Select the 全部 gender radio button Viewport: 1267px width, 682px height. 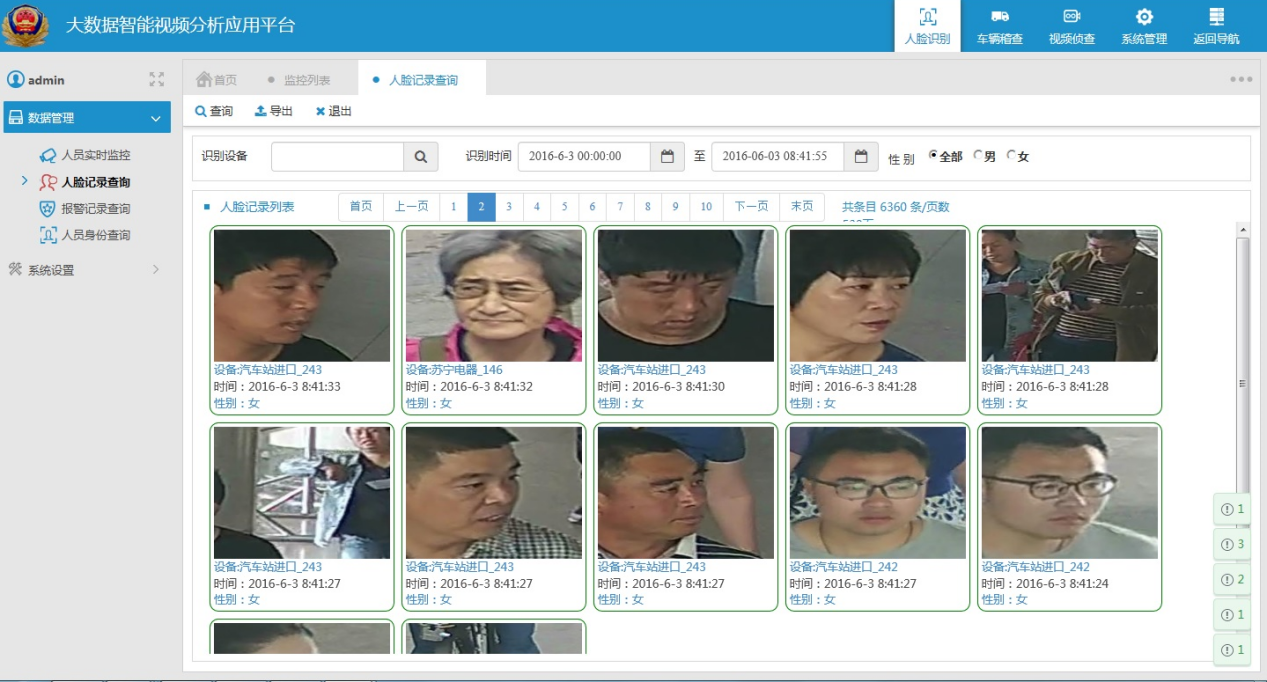coord(934,155)
